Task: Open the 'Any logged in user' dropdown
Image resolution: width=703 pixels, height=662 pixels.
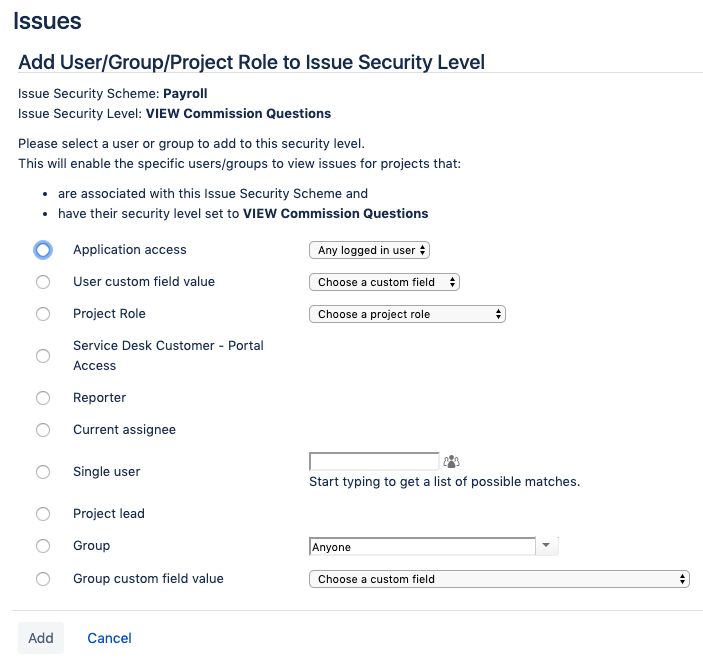Action: pyautogui.click(x=369, y=251)
